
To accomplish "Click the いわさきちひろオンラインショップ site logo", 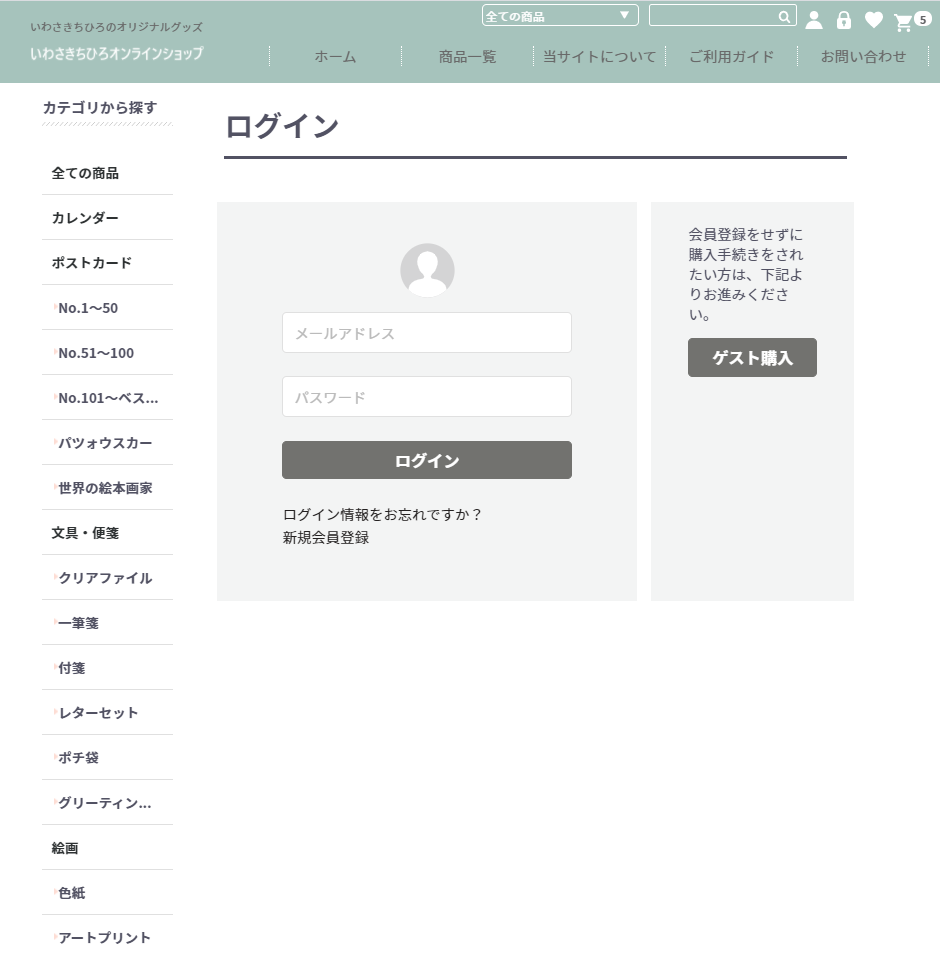I will coord(116,53).
